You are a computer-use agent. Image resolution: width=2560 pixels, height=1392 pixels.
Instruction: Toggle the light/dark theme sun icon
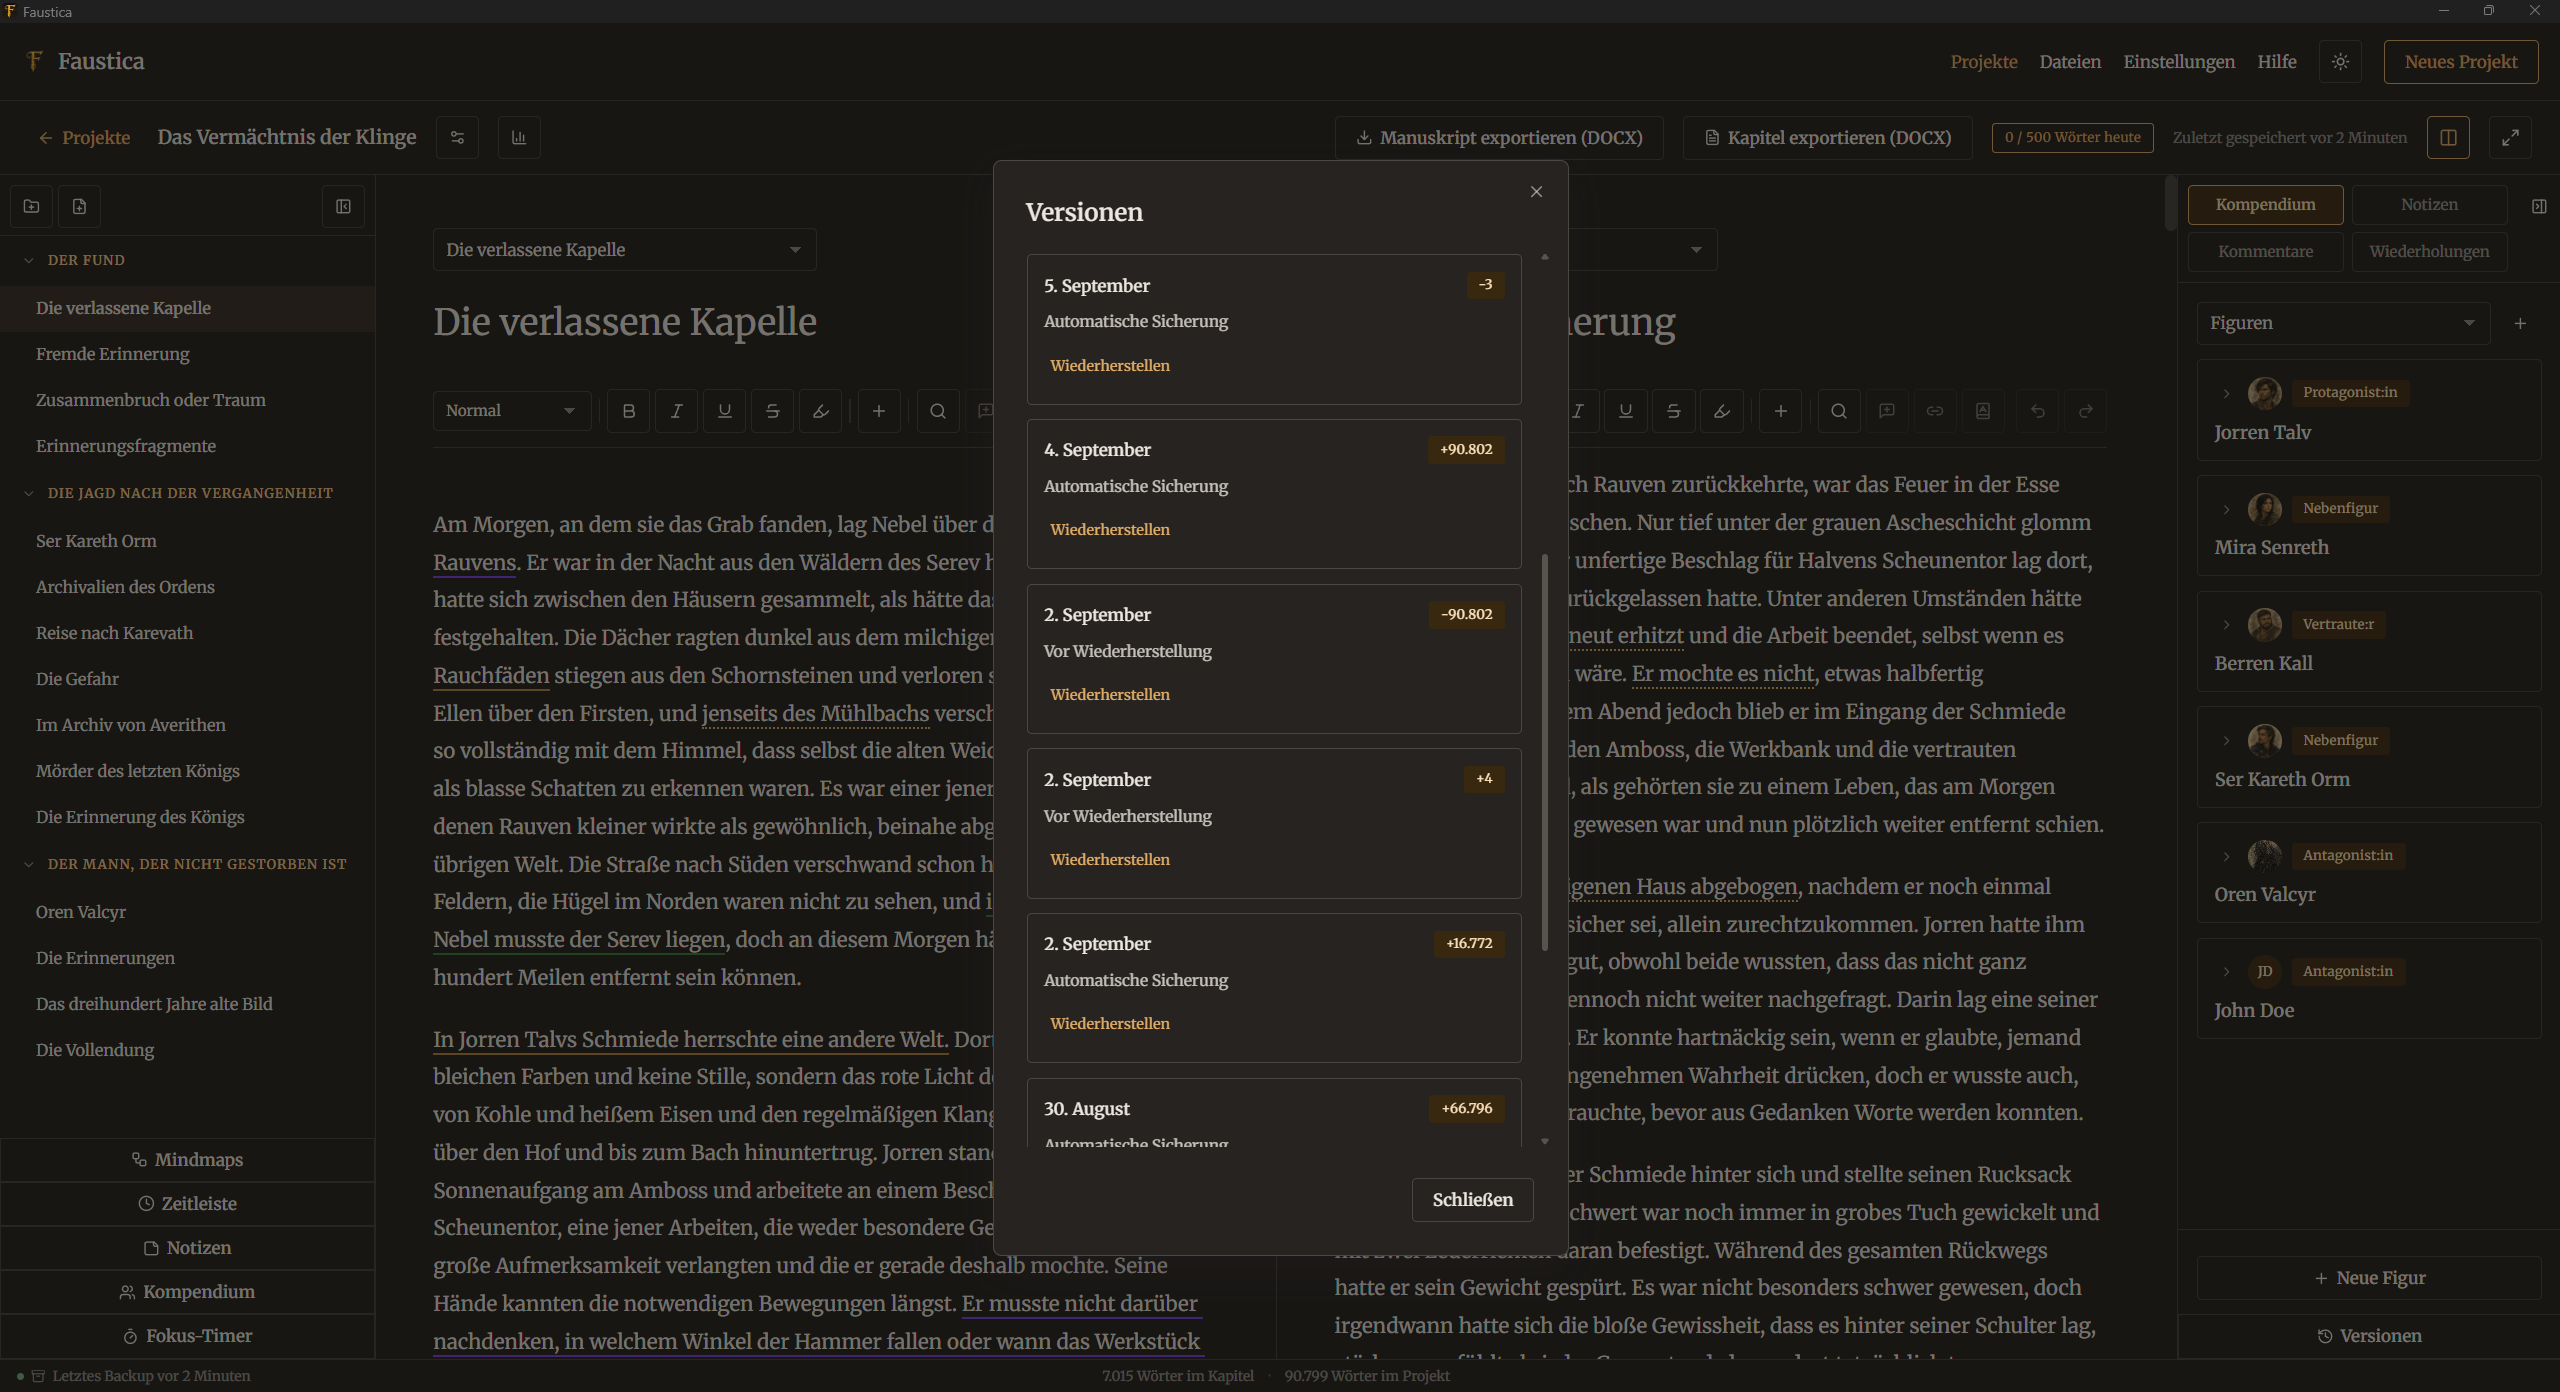point(2340,62)
